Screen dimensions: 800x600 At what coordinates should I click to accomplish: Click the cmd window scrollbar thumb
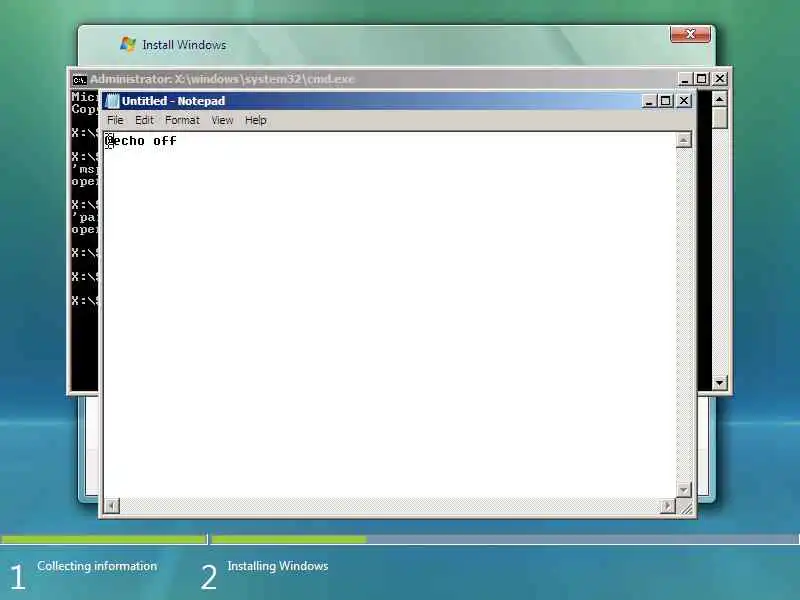(719, 118)
